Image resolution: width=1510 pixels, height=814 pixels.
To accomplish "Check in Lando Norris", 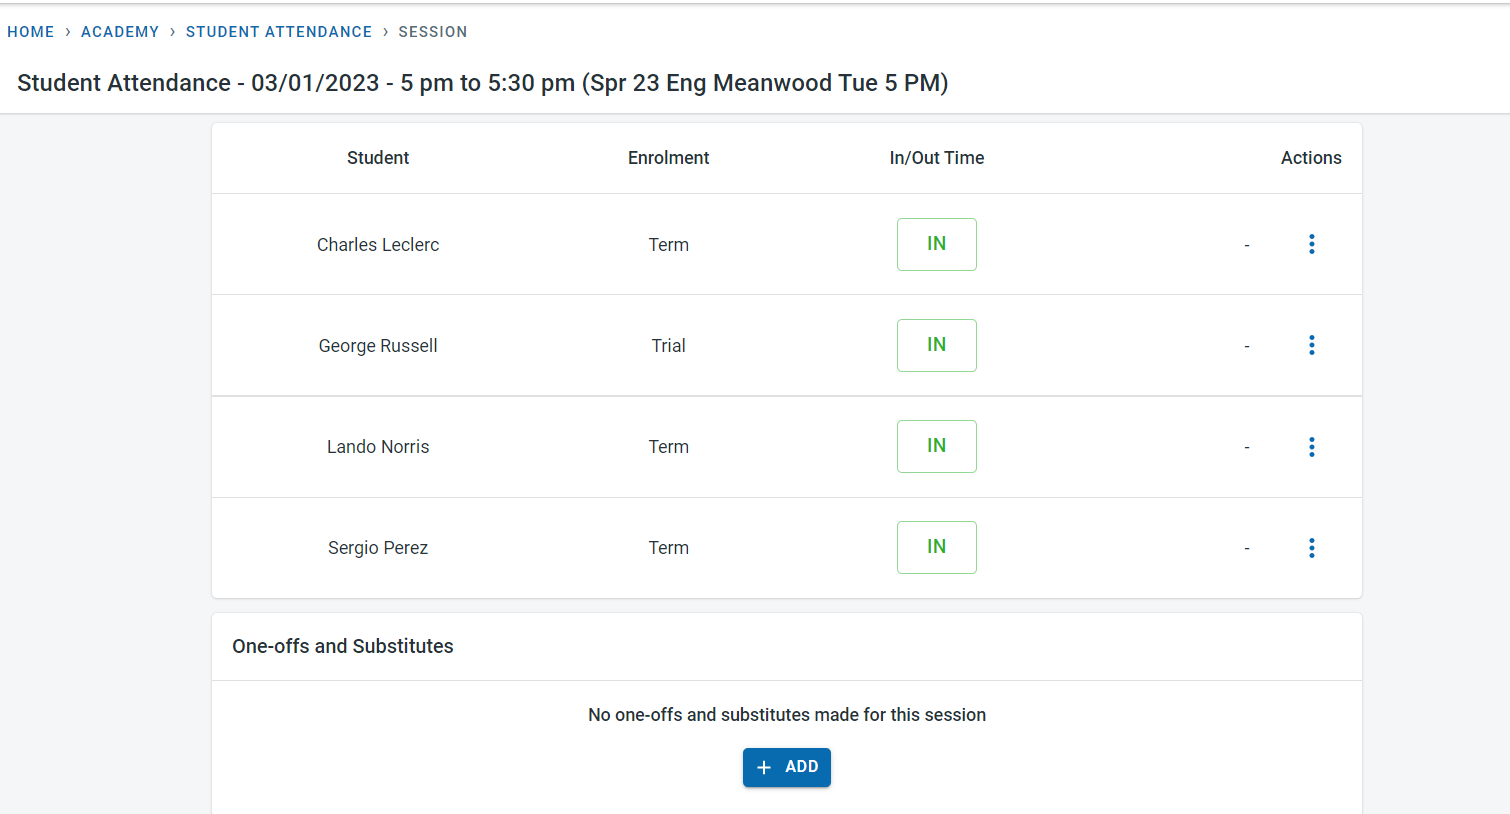I will coord(936,446).
